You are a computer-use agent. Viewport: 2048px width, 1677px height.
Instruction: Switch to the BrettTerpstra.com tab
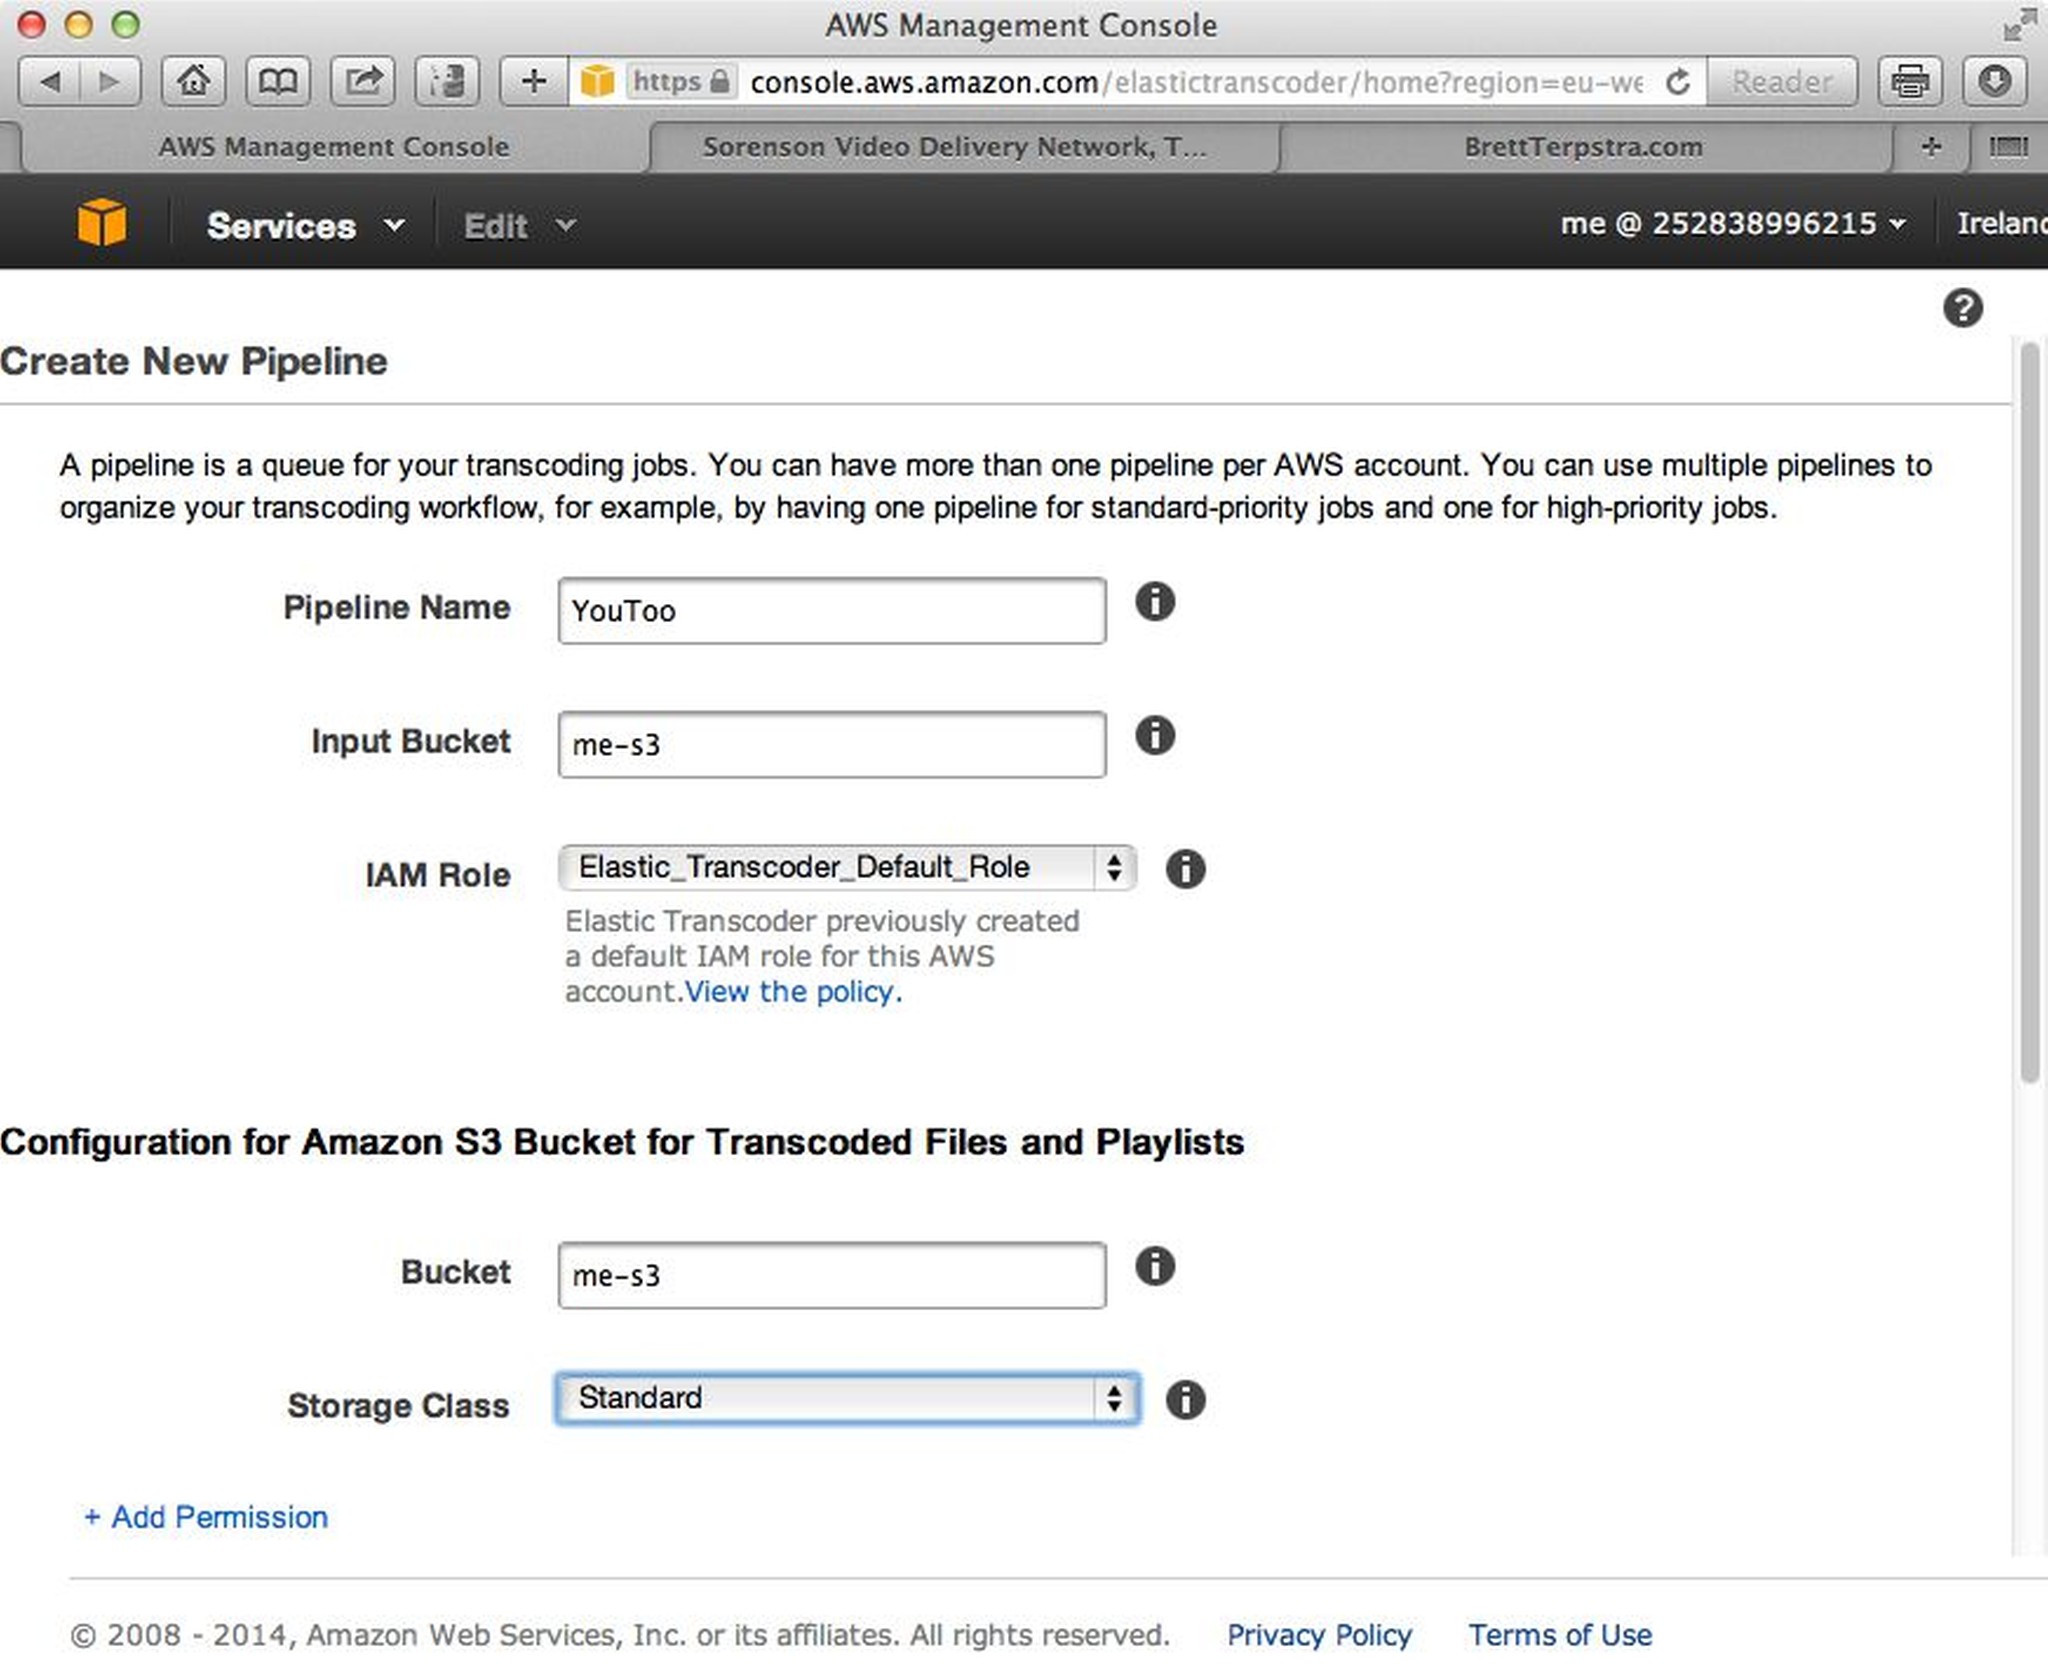1582,147
